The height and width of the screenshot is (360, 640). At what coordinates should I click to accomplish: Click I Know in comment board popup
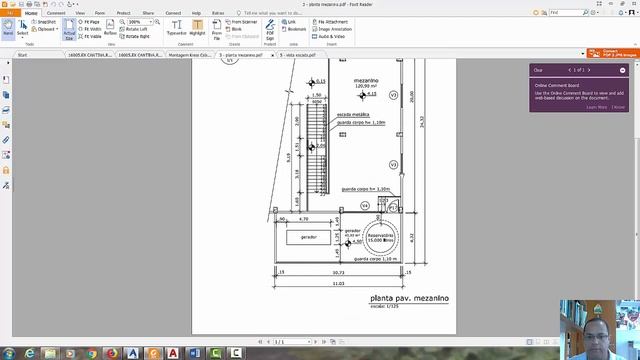point(618,107)
